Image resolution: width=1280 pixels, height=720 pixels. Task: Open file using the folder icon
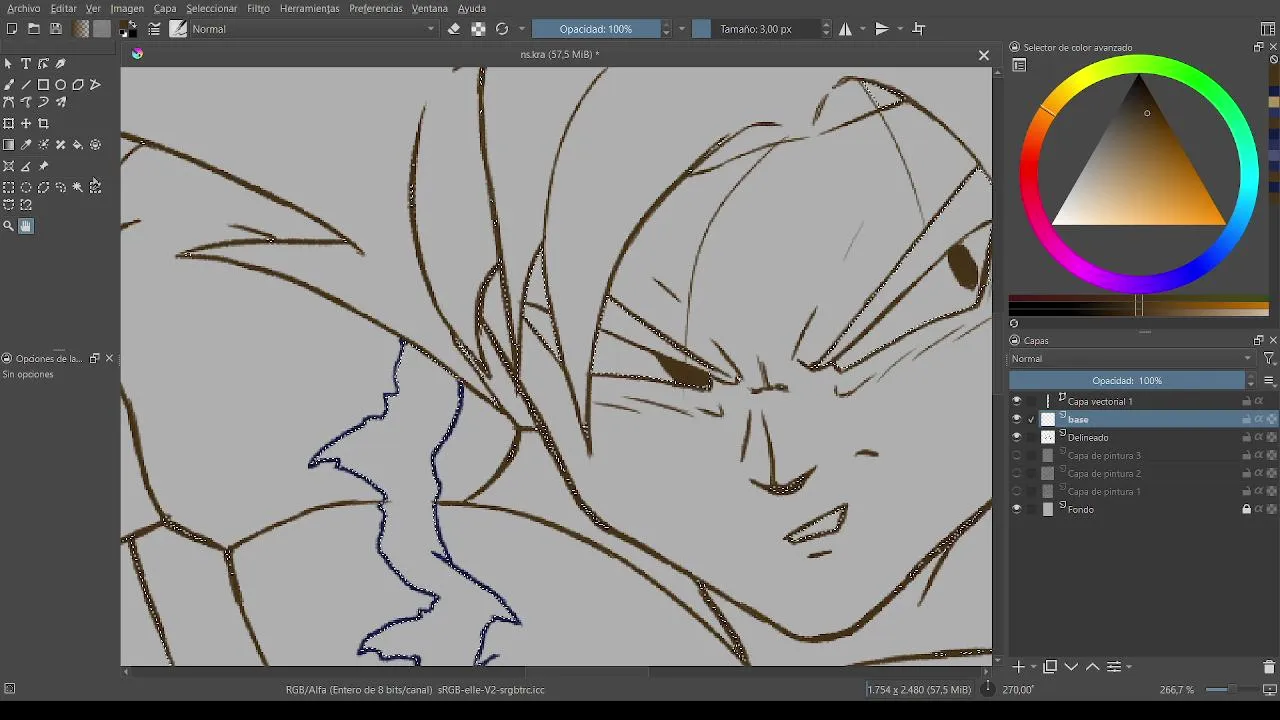click(x=34, y=29)
